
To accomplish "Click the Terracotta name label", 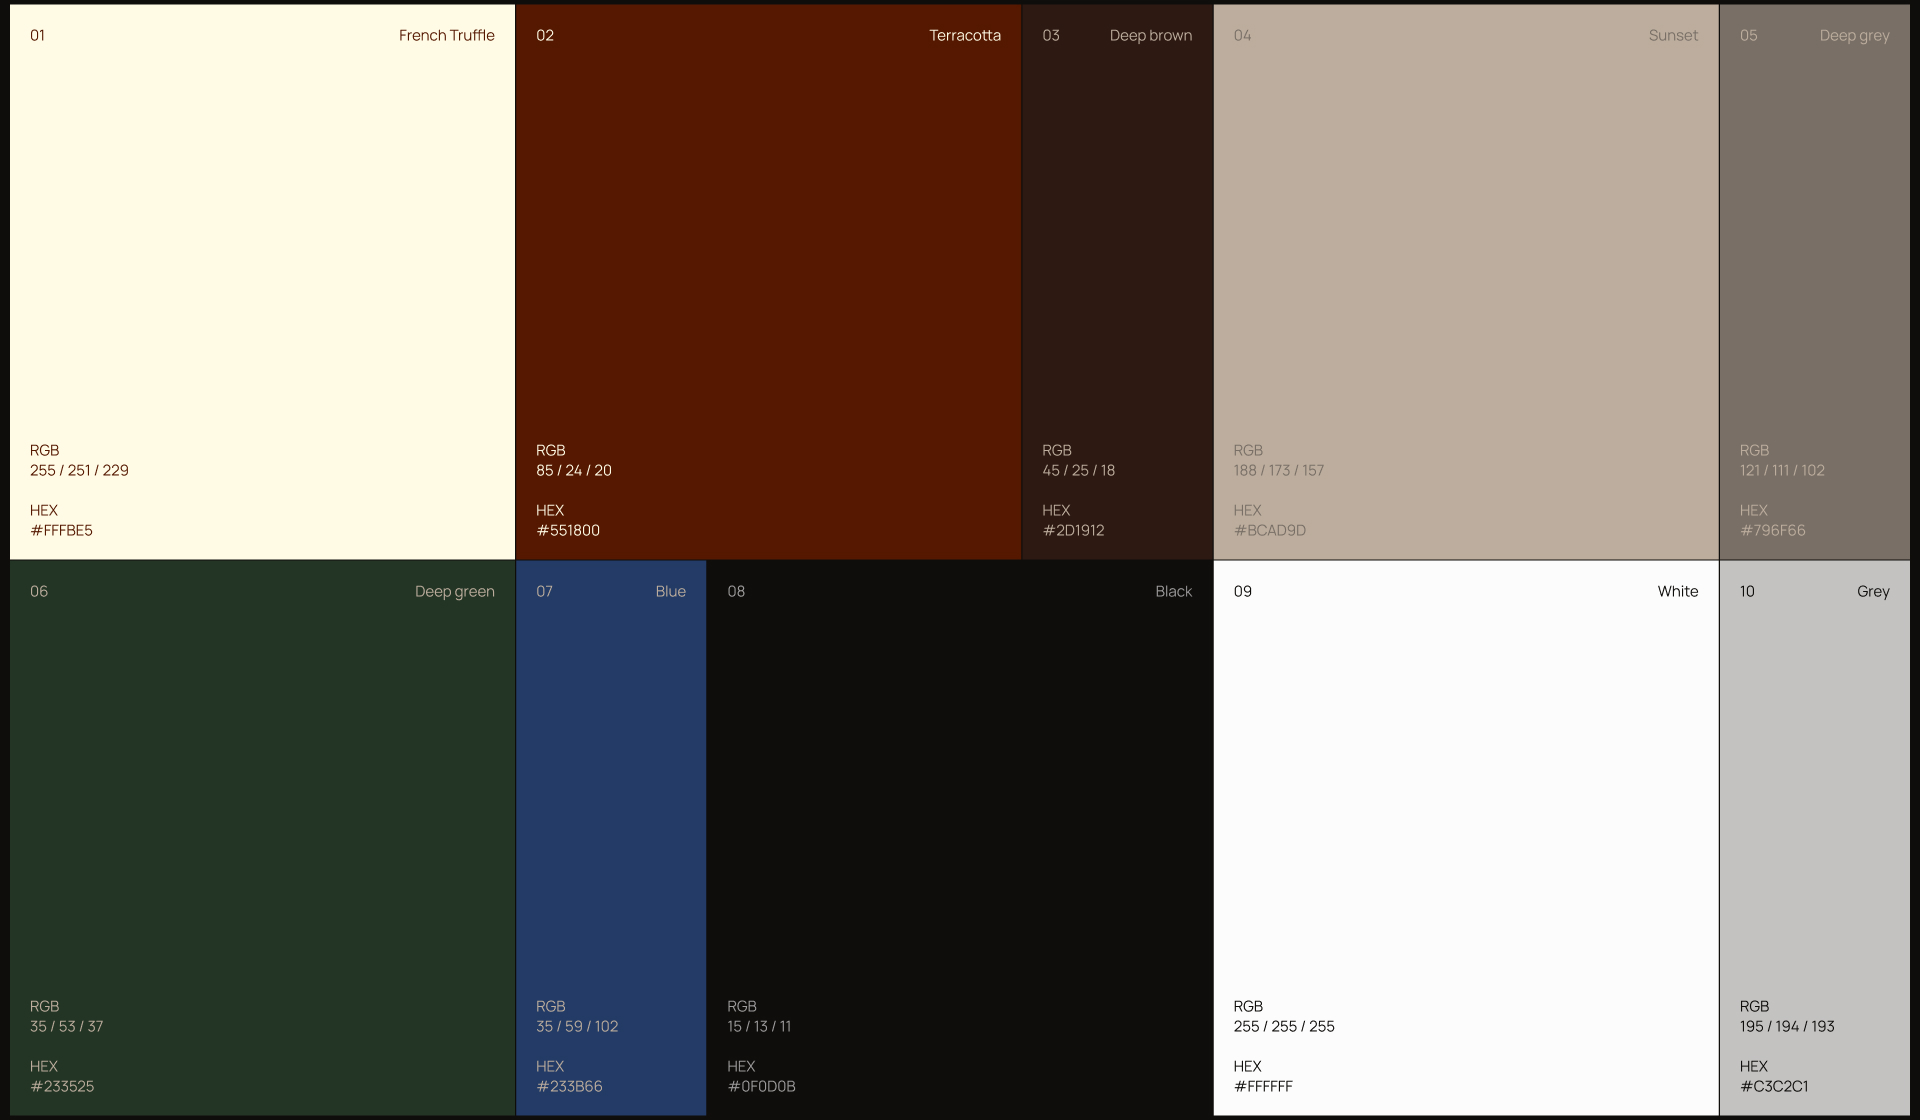I will [964, 35].
